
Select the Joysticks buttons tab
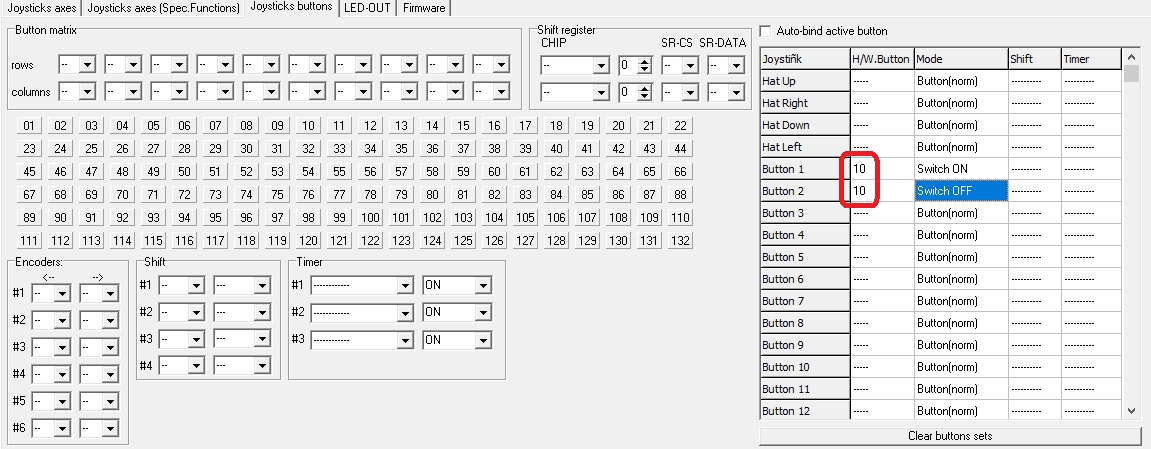(x=291, y=7)
